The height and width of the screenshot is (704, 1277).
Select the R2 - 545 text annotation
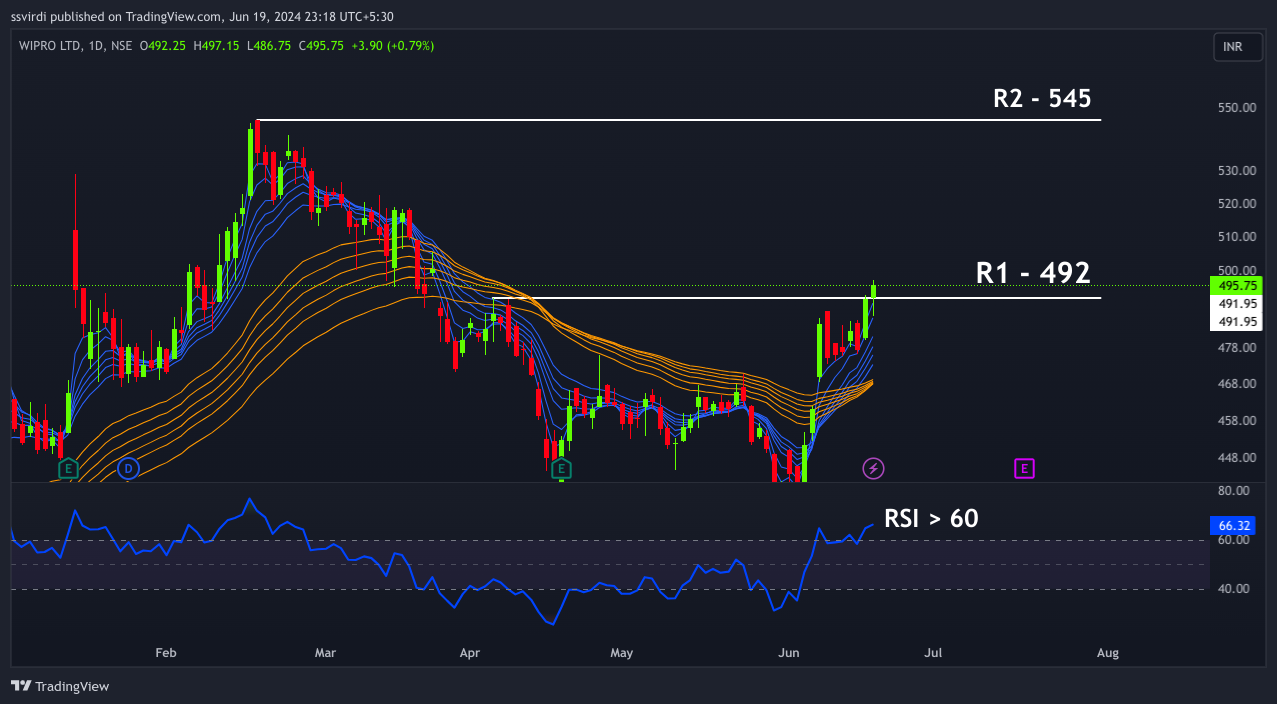[1041, 98]
